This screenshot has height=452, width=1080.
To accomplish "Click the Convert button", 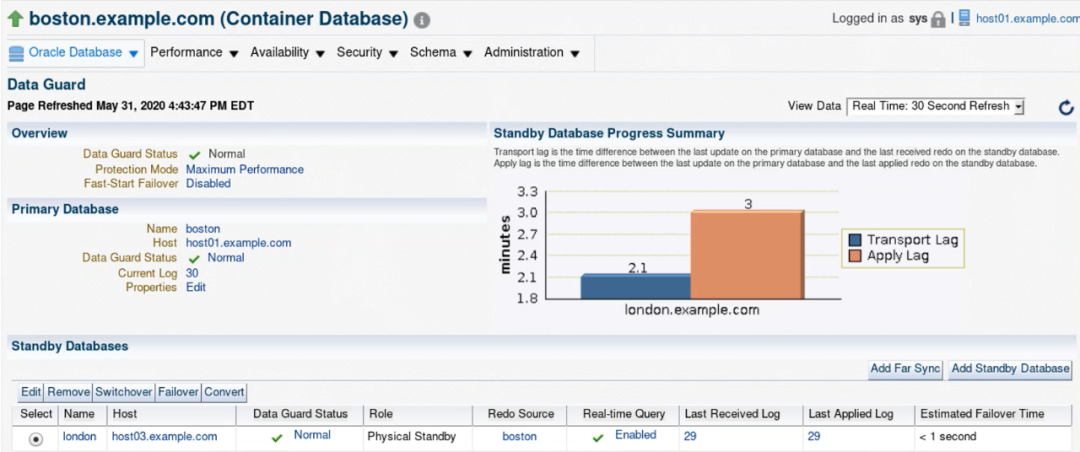I will (x=225, y=392).
